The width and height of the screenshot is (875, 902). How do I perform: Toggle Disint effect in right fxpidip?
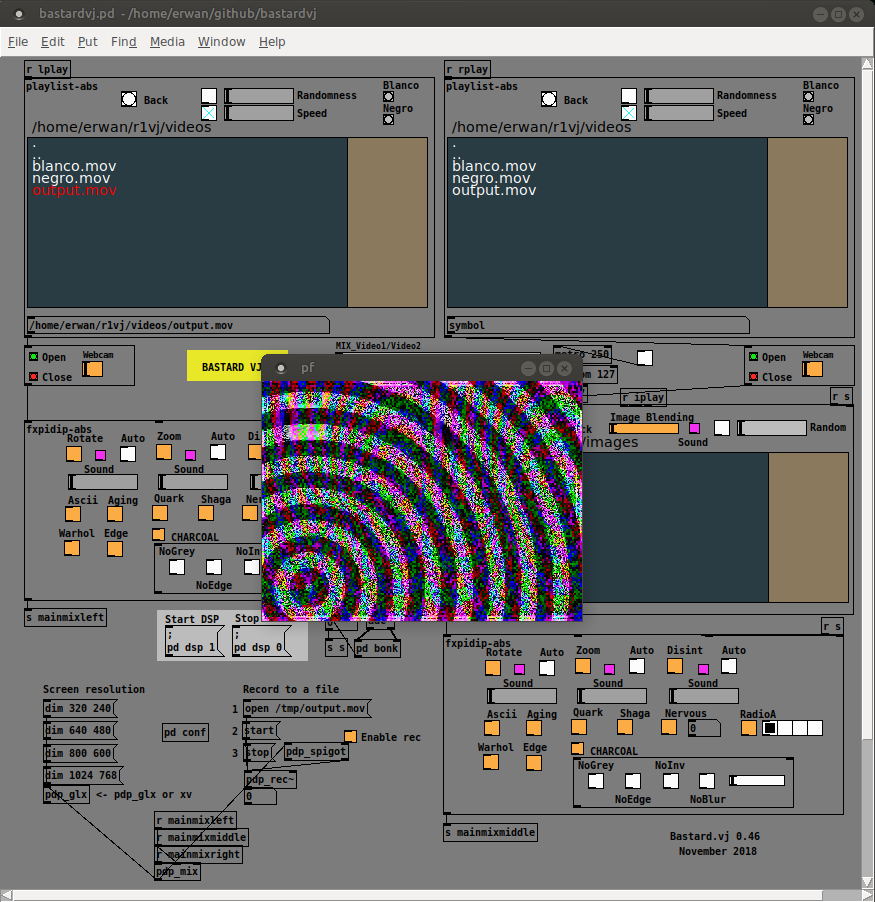coord(675,666)
